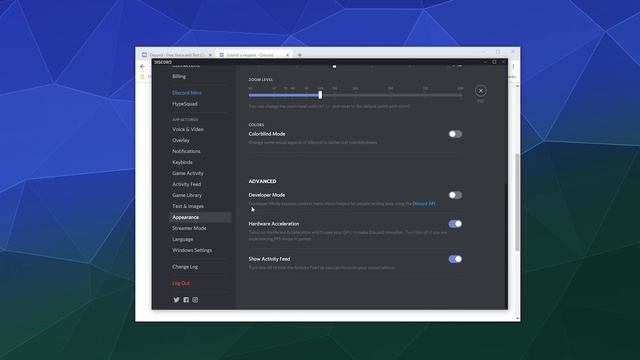Open Discord's Instagram page icon
The image size is (640, 360).
coord(195,300)
